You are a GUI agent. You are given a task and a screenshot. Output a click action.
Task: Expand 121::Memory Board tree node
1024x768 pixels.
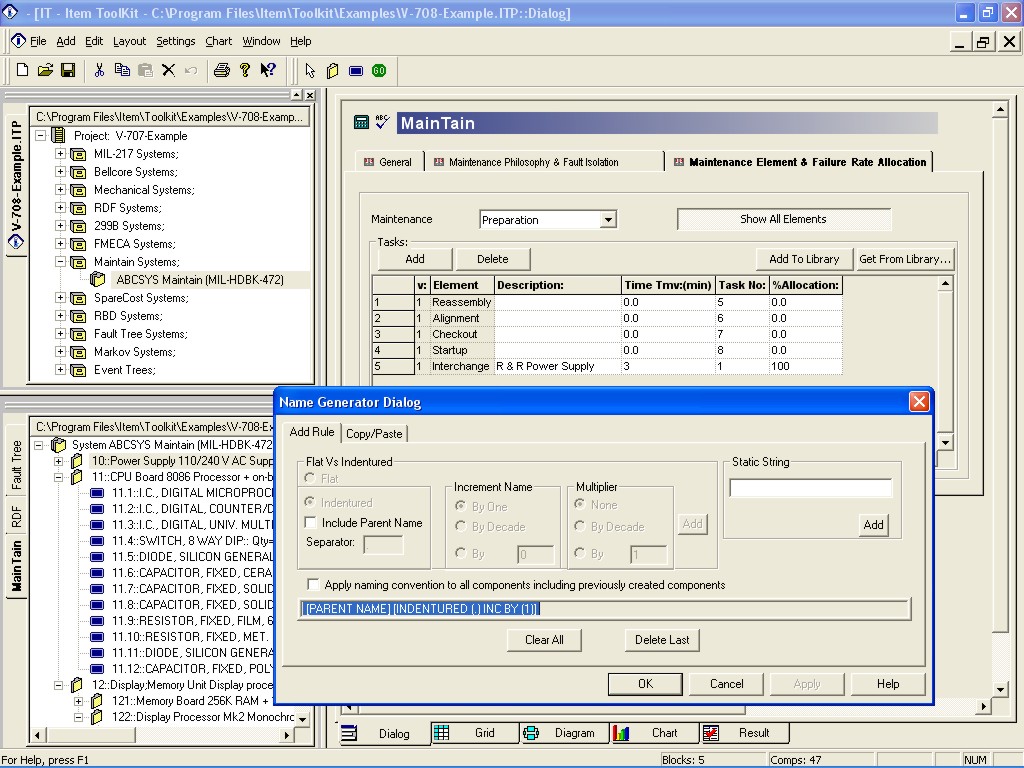pos(78,701)
